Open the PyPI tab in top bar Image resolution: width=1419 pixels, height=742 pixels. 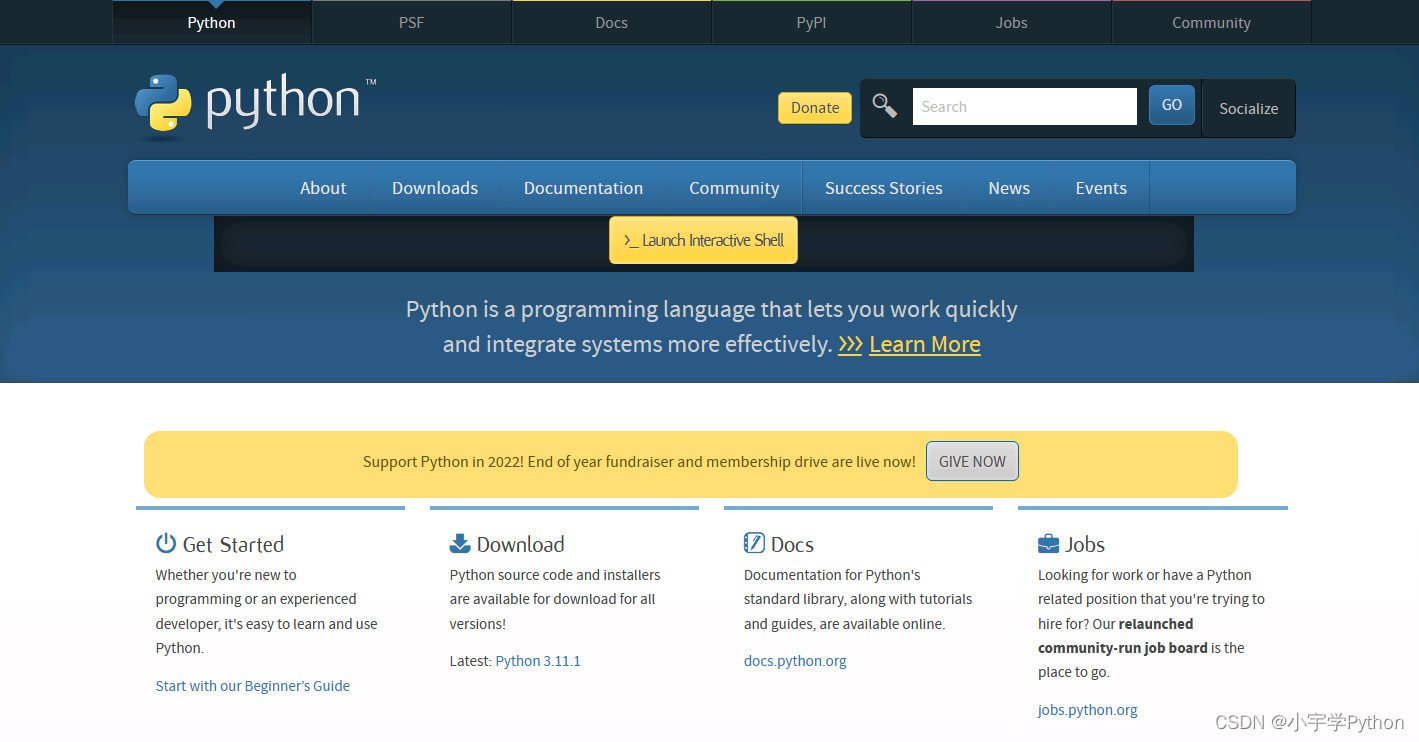click(x=812, y=22)
